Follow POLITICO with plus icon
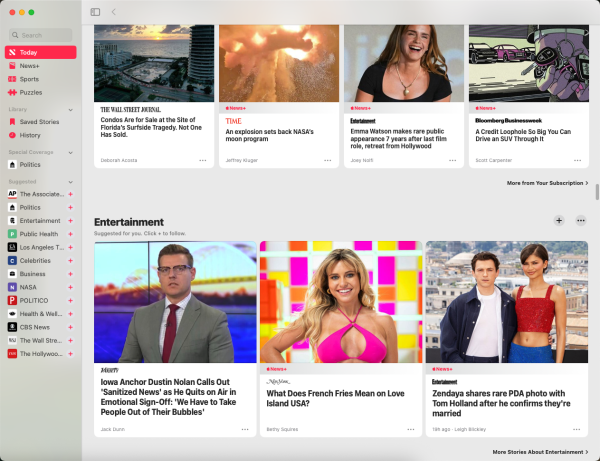The height and width of the screenshot is (461, 600). 70,301
